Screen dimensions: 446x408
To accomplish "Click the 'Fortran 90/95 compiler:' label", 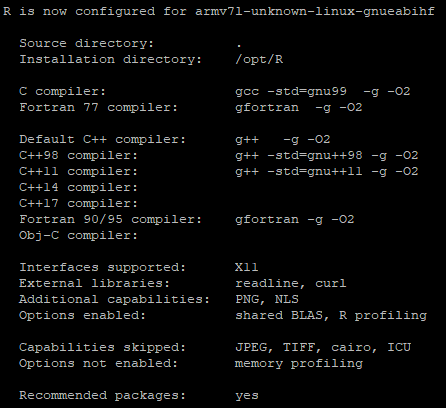I will point(111,220).
